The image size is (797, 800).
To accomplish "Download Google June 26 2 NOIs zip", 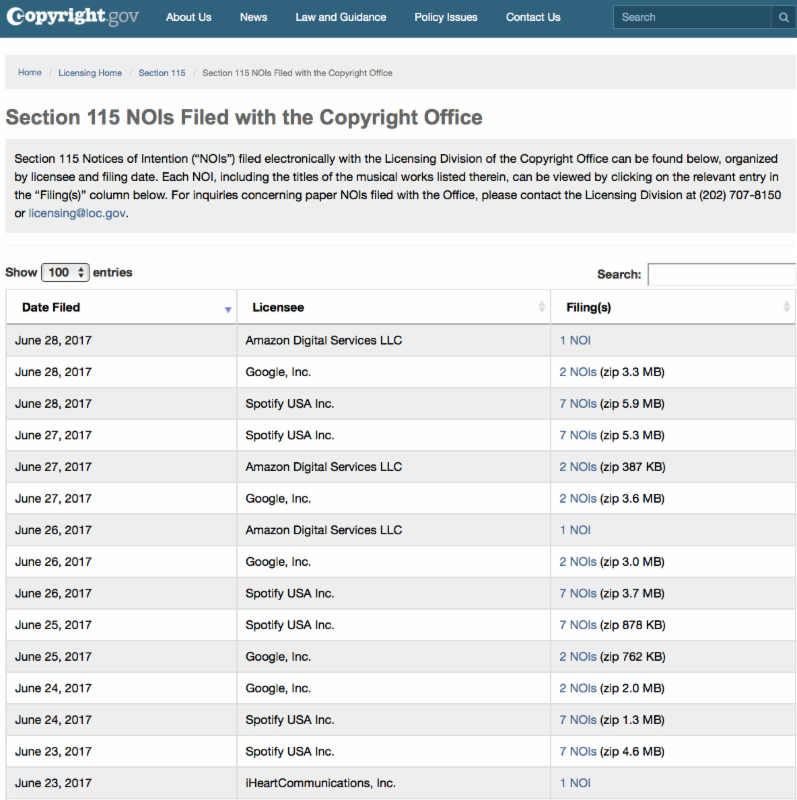I will pyautogui.click(x=578, y=562).
